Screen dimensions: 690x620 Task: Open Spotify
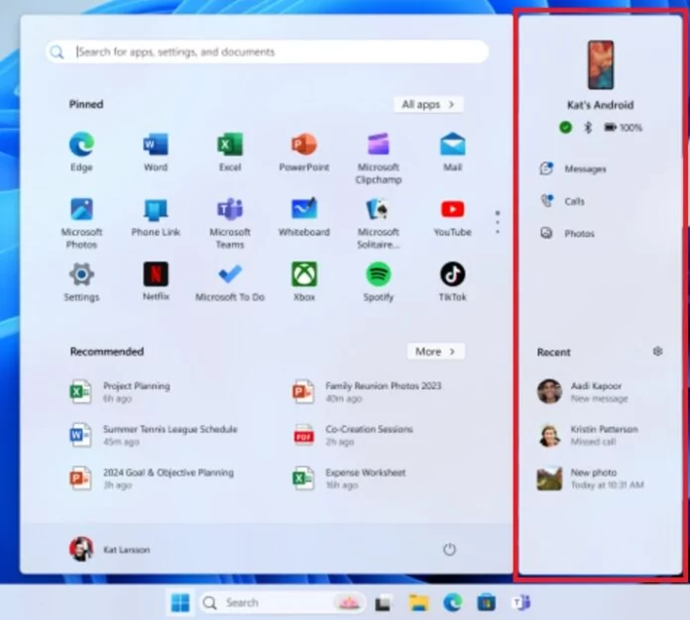[x=378, y=282]
